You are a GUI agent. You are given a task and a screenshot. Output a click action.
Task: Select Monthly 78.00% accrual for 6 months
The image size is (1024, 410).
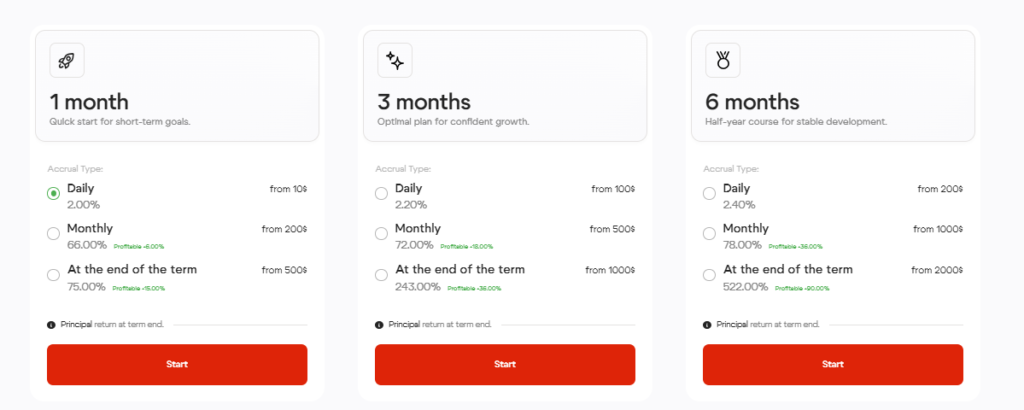(709, 233)
